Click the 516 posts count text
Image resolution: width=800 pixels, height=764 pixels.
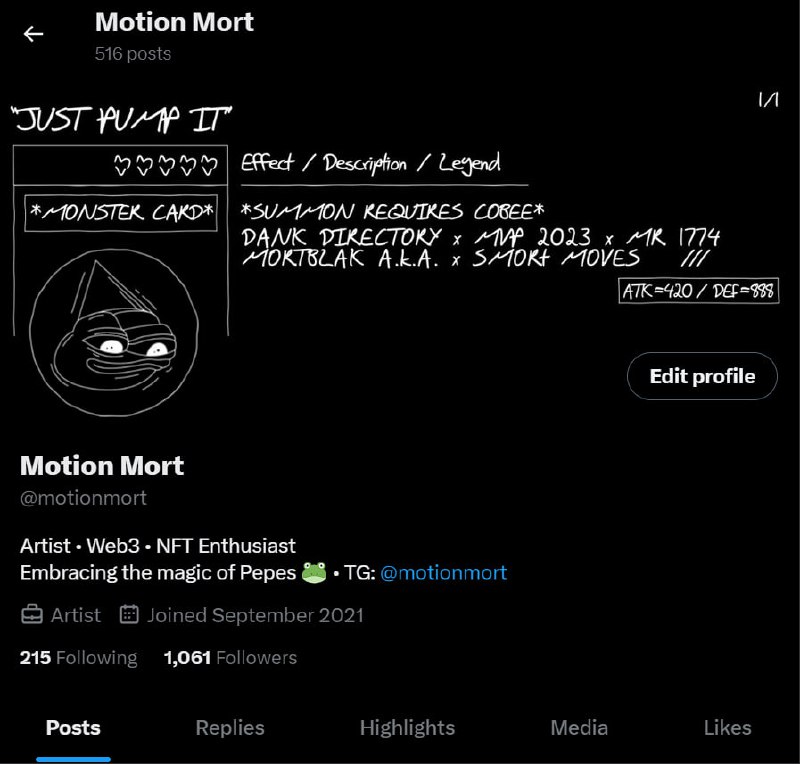point(133,54)
